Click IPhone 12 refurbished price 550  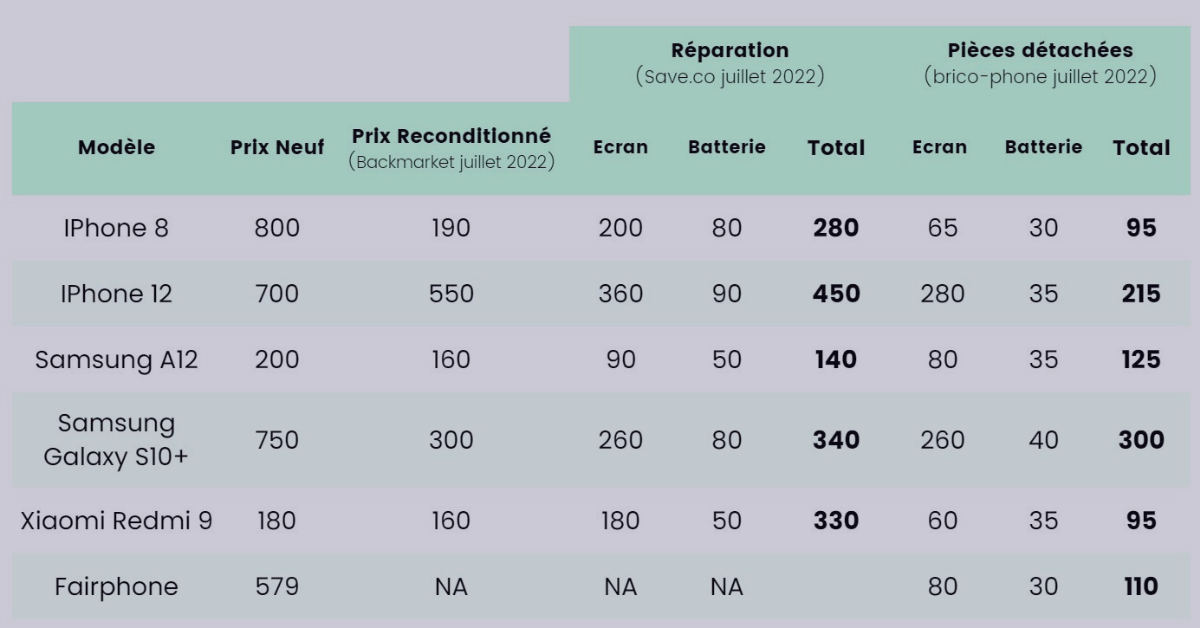tap(451, 294)
